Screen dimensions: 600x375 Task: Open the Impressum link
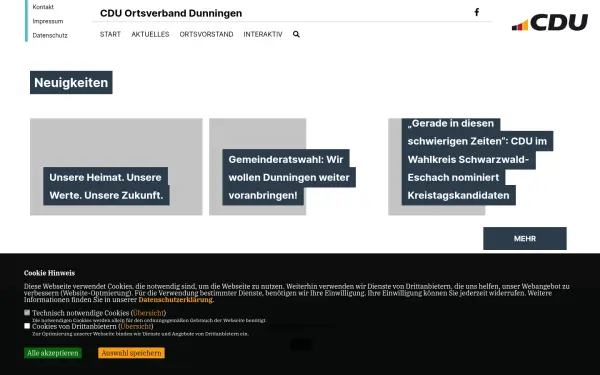(x=48, y=21)
